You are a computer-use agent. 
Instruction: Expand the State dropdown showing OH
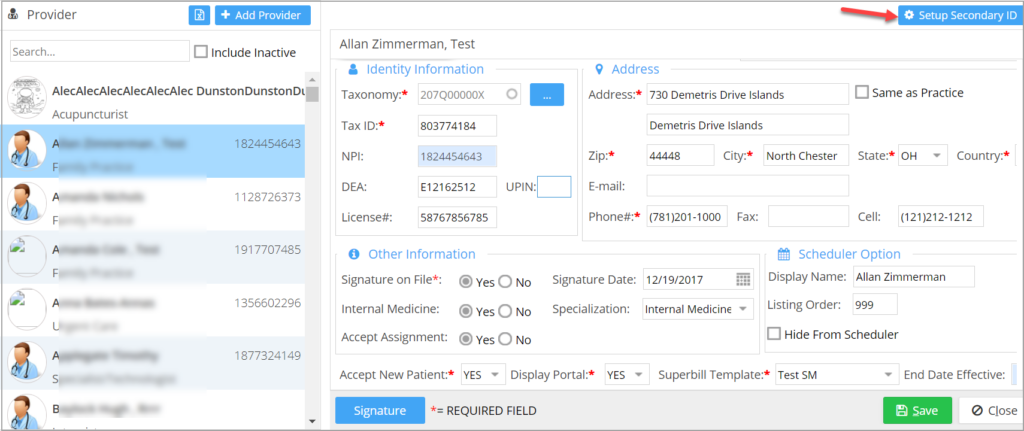point(936,156)
